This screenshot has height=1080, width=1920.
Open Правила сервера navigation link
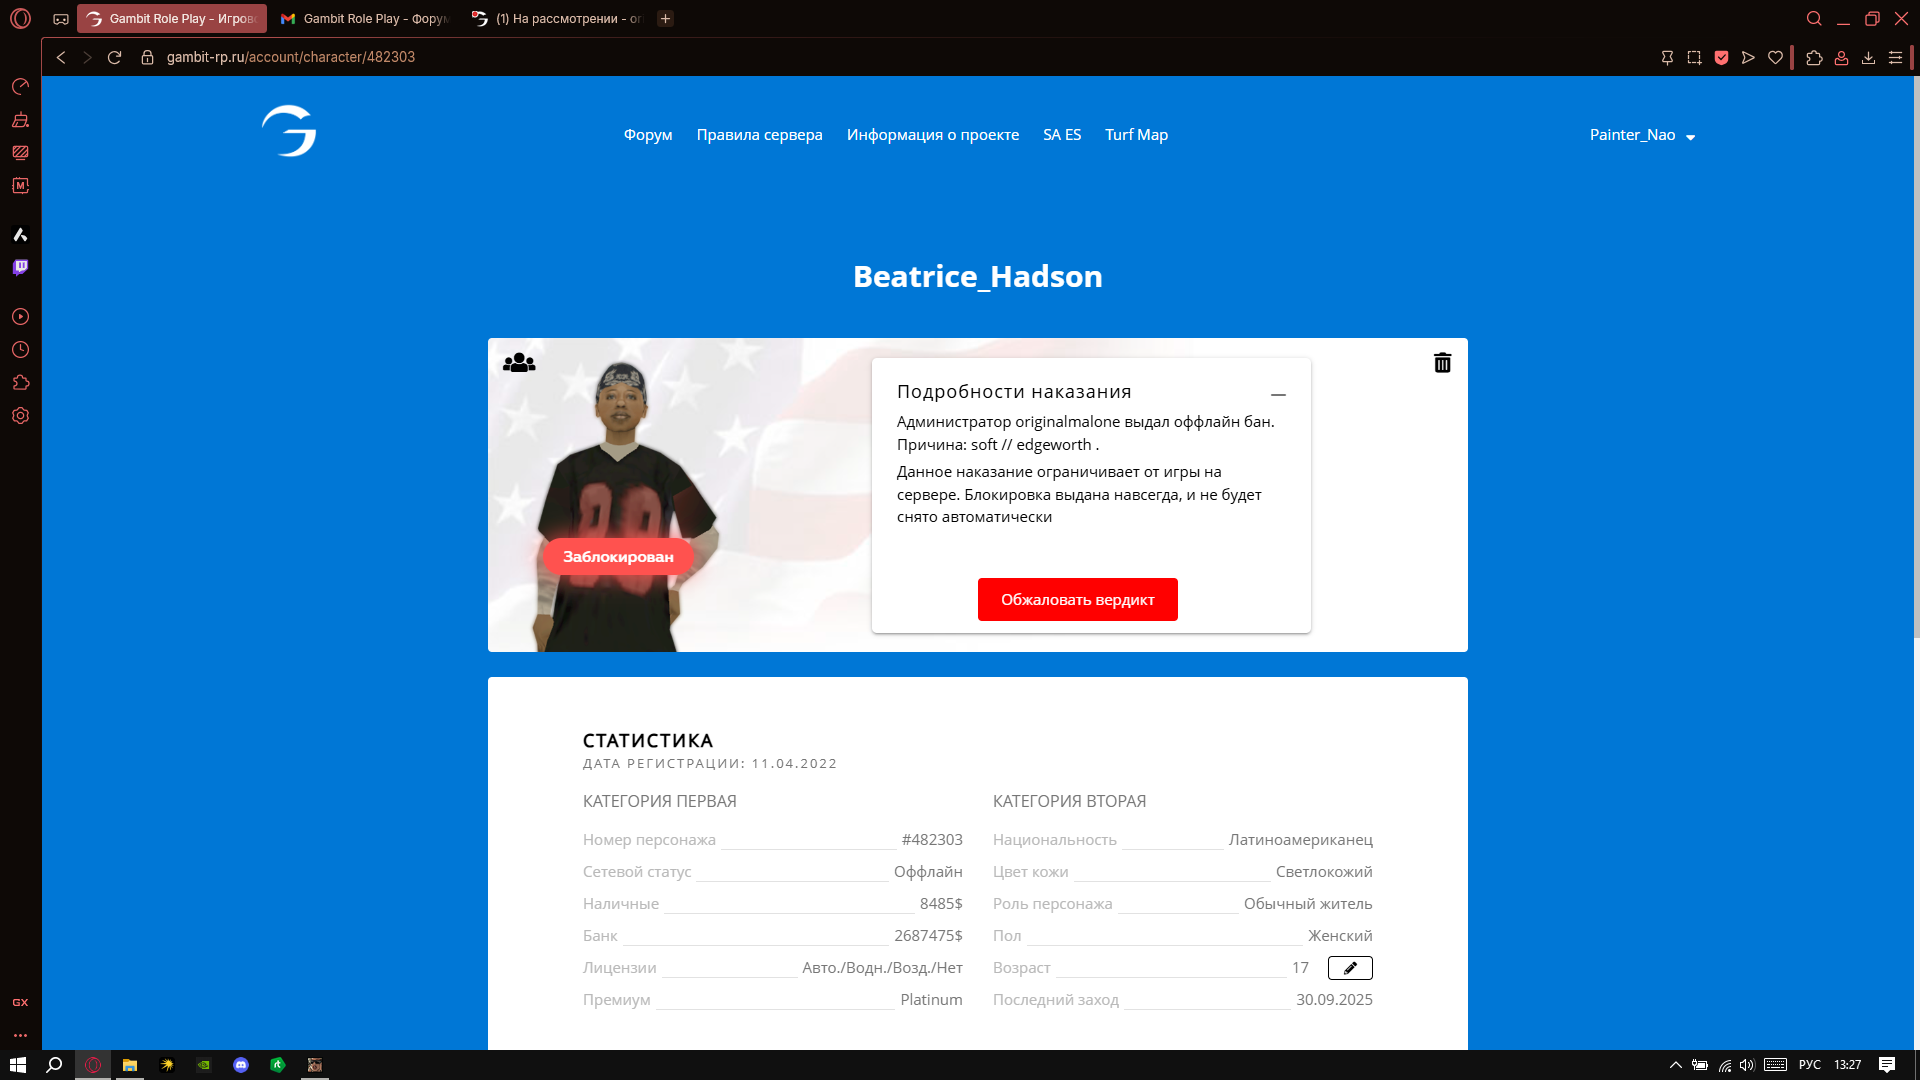tap(759, 135)
